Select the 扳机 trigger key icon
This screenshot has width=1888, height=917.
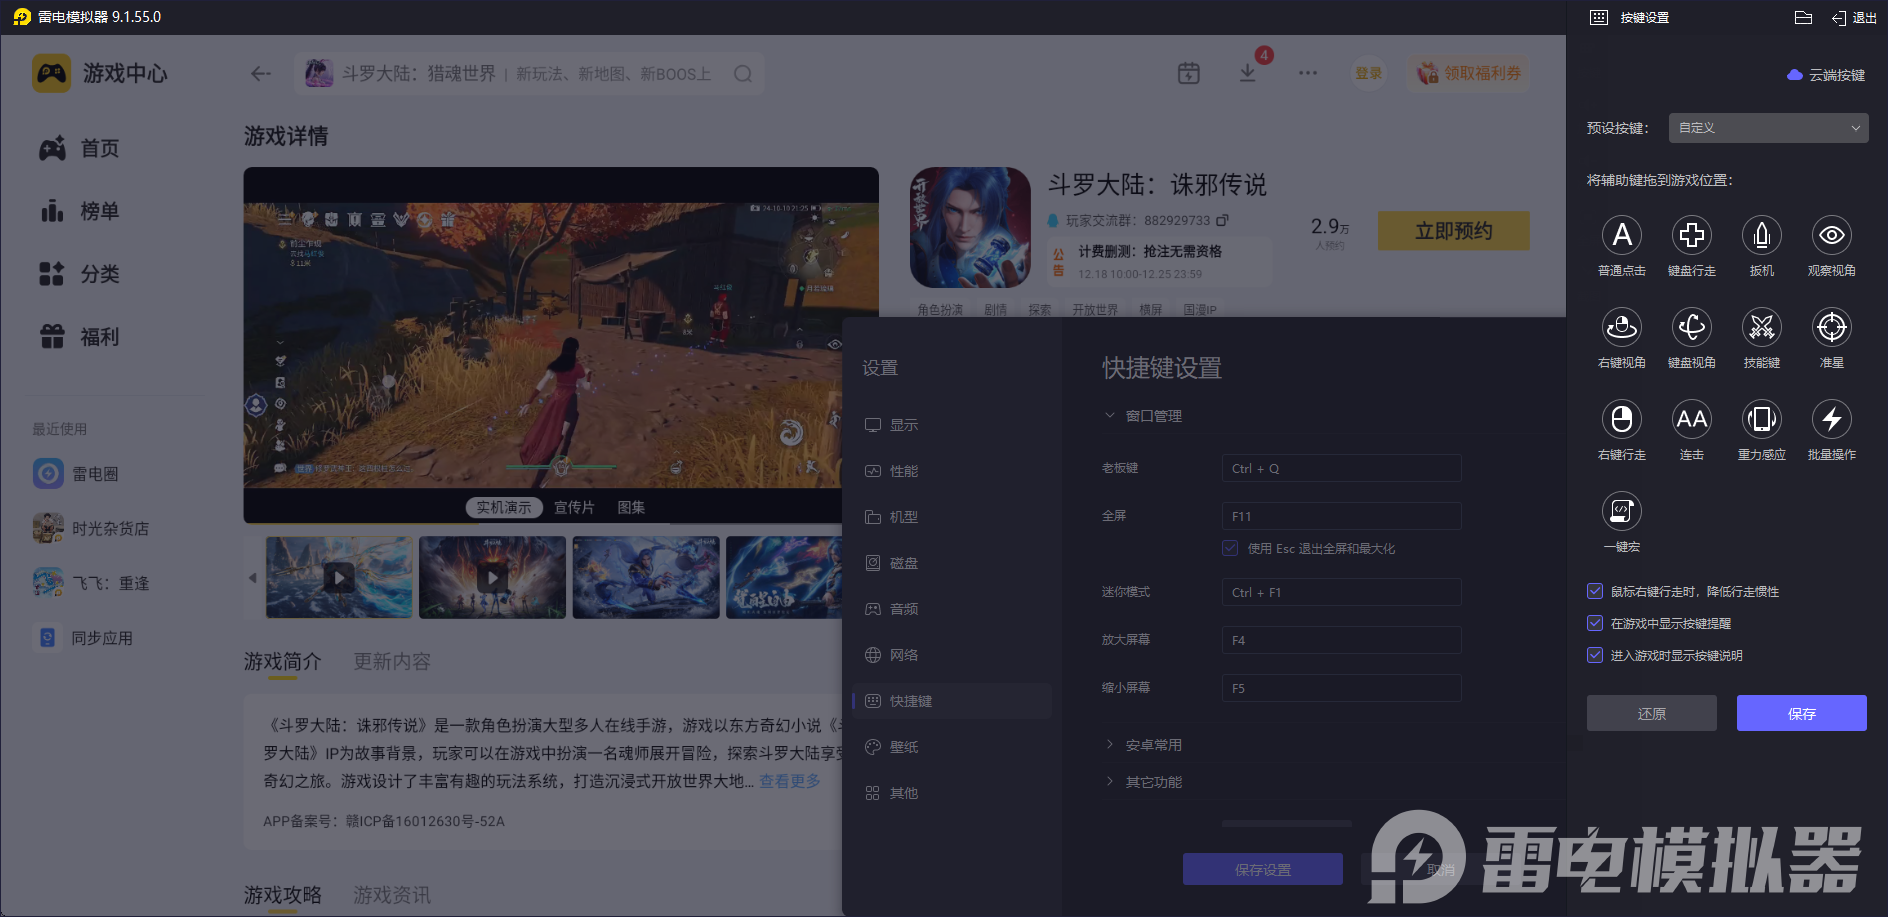click(1762, 235)
